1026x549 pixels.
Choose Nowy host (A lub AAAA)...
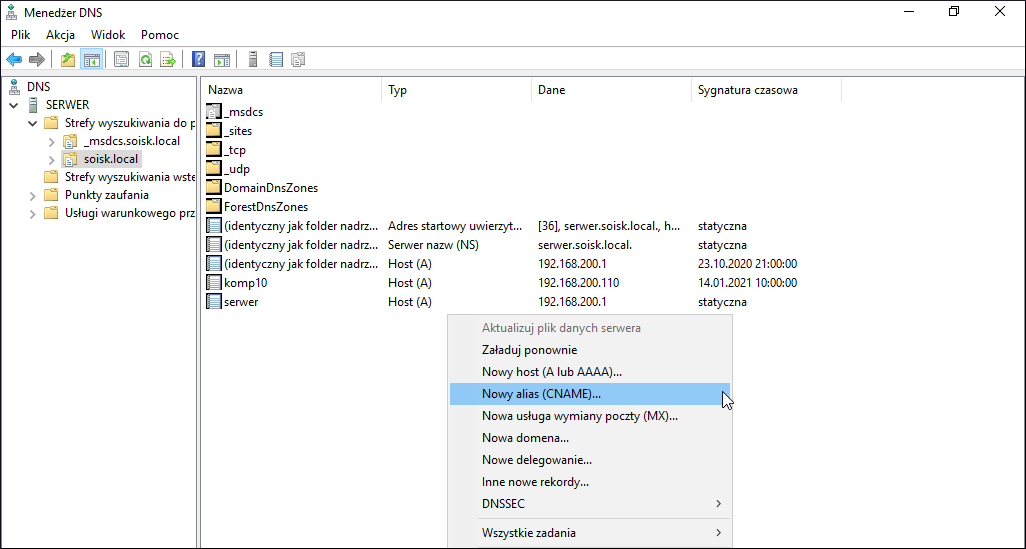[x=590, y=372]
